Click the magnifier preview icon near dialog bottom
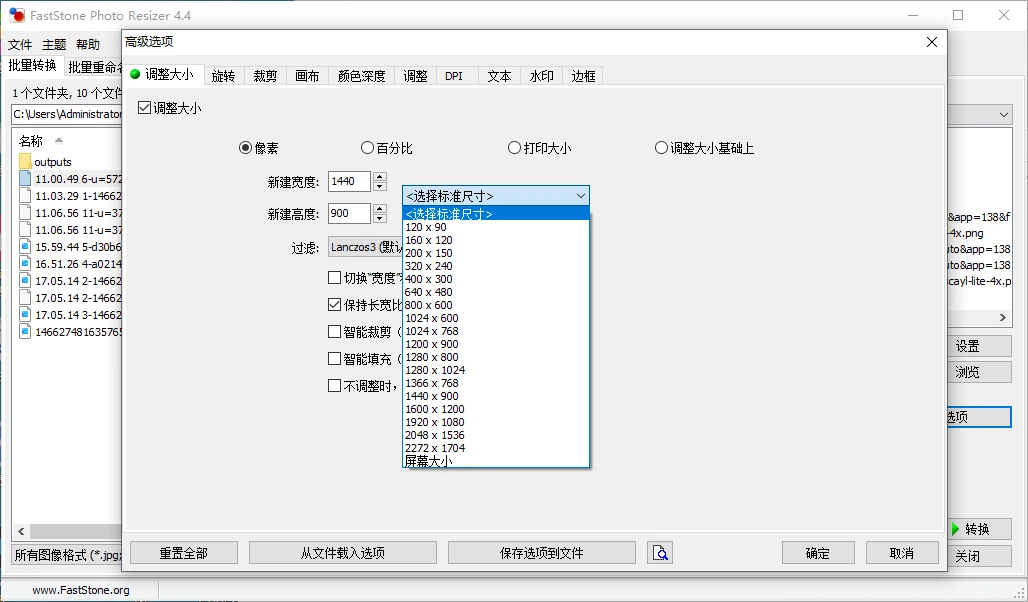Screen dimensions: 1028x602 tap(660, 552)
